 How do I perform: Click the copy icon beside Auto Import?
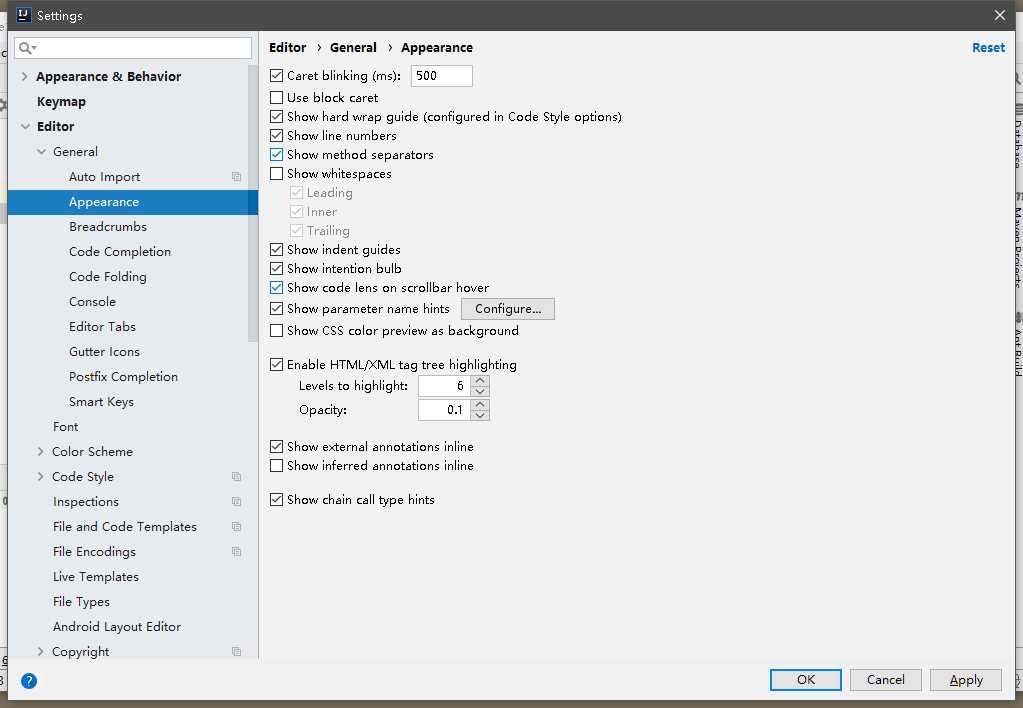(x=236, y=177)
